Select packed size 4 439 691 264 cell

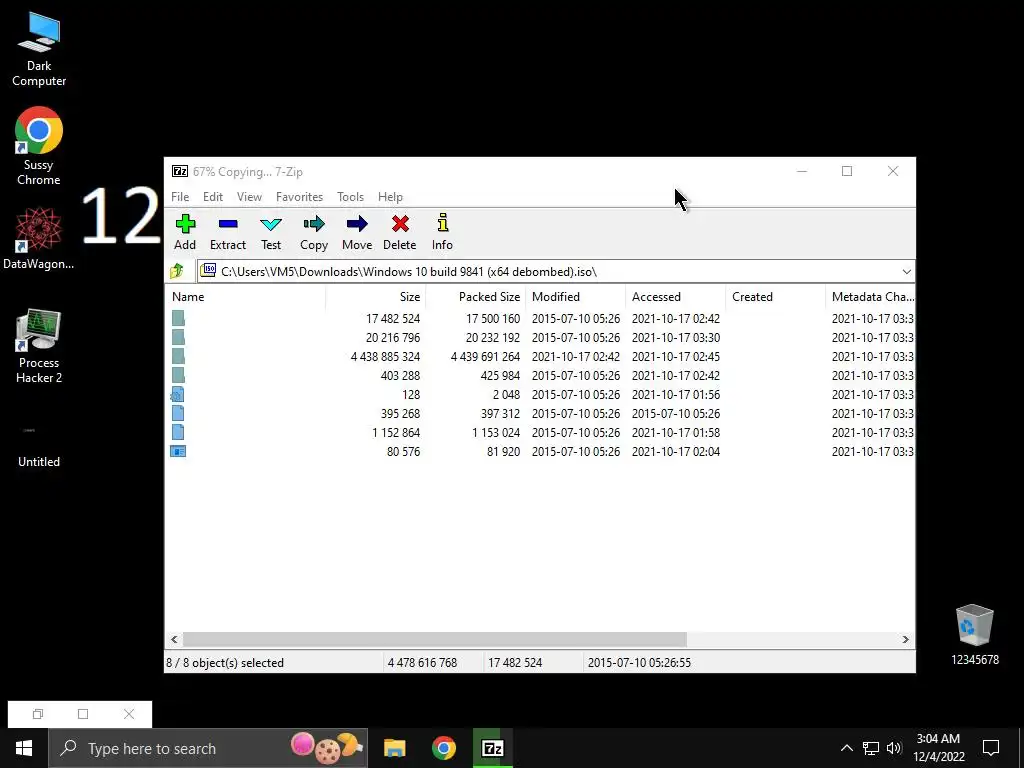coord(485,357)
